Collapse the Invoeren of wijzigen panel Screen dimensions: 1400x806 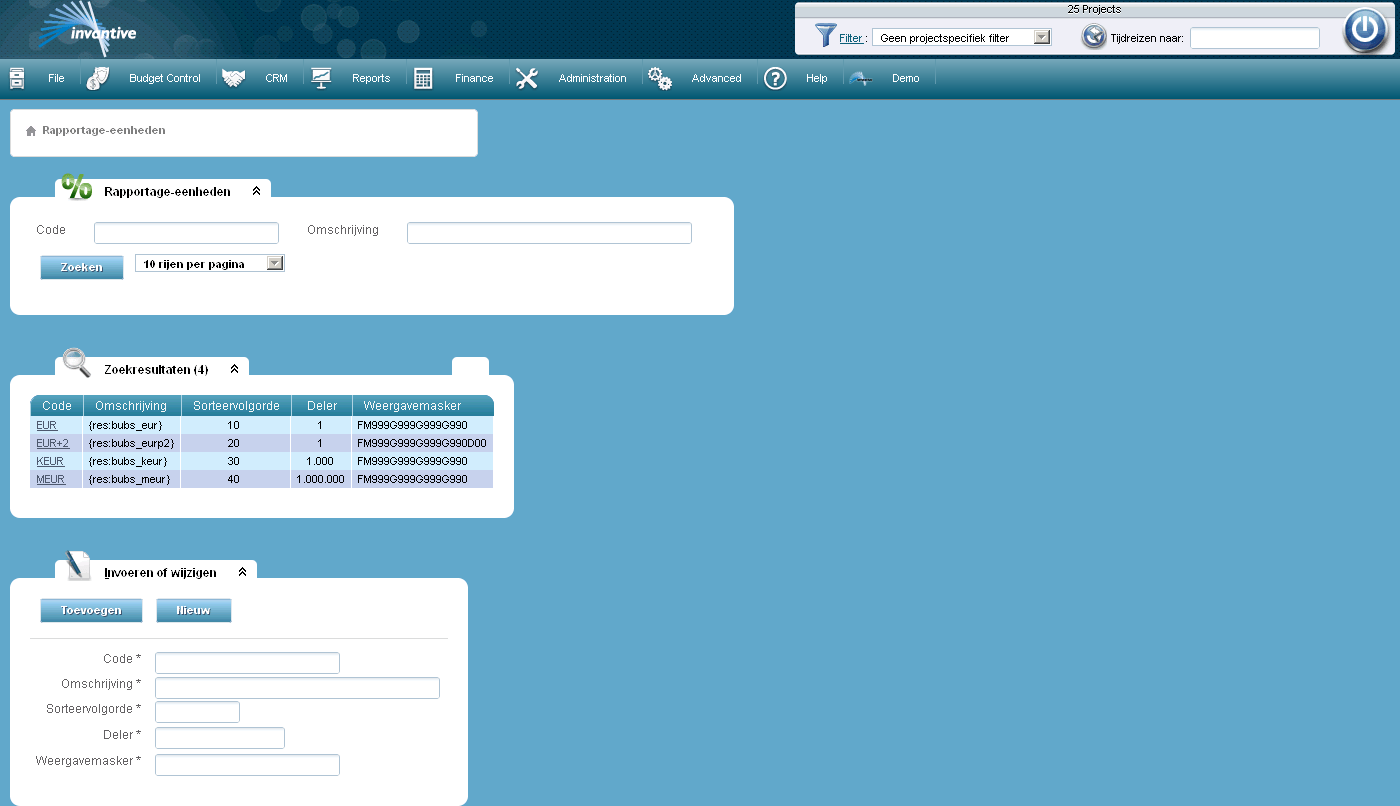click(242, 572)
